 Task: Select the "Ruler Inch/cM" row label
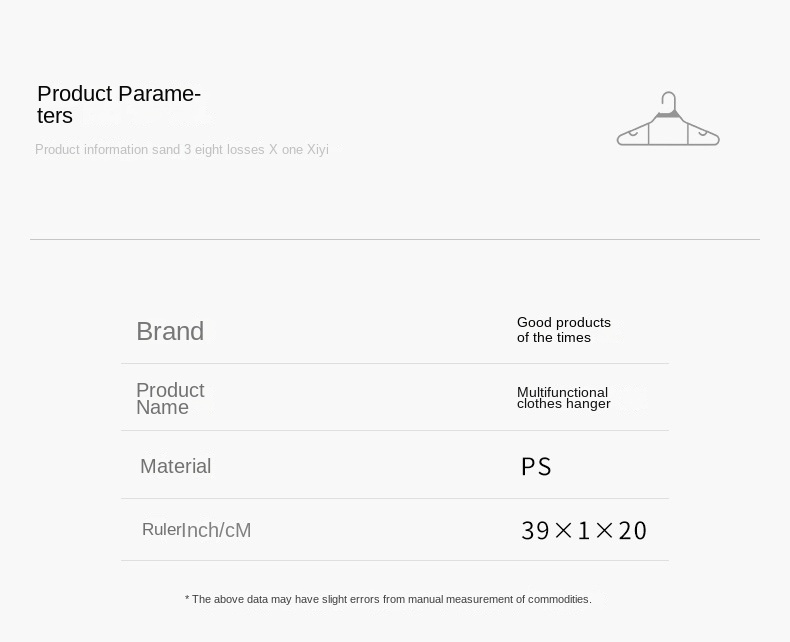[x=196, y=530]
